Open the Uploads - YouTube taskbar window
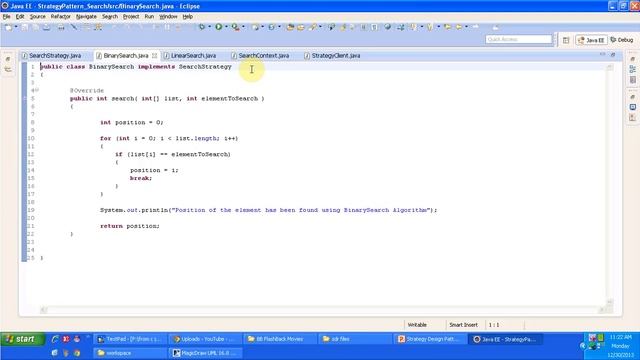This screenshot has height=360, width=640. (204, 339)
